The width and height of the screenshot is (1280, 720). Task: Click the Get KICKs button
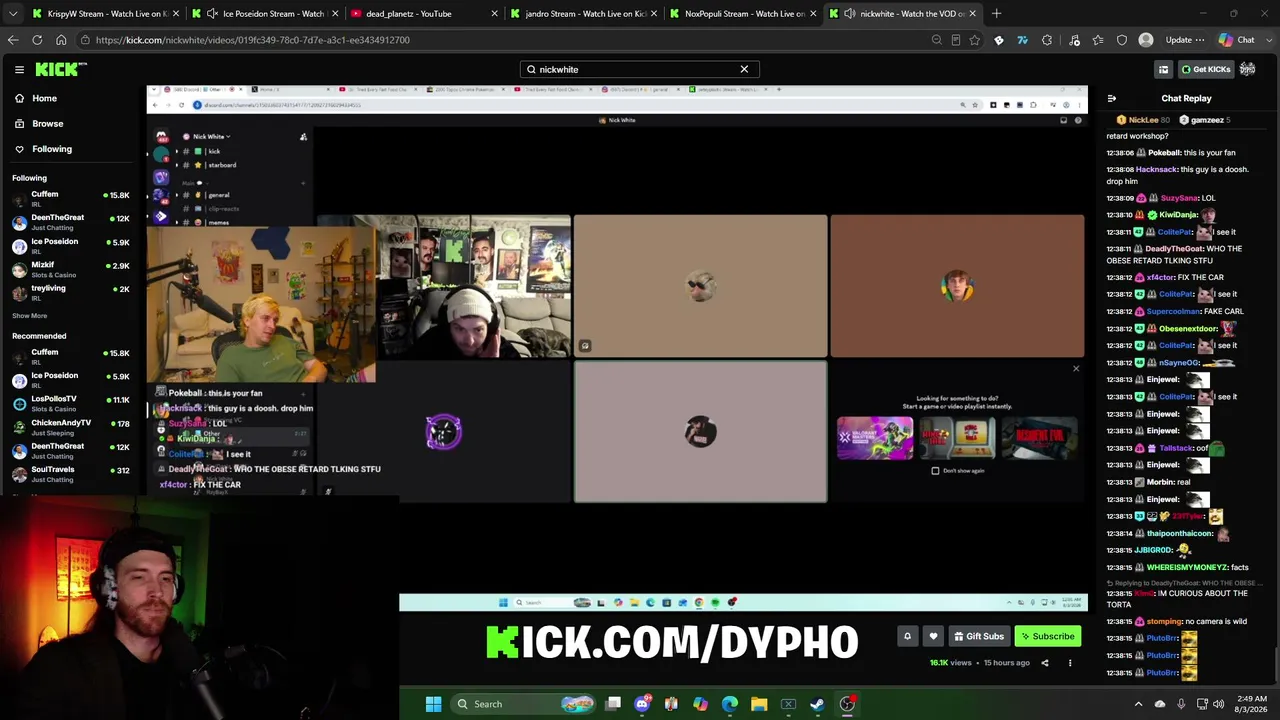click(x=1206, y=69)
